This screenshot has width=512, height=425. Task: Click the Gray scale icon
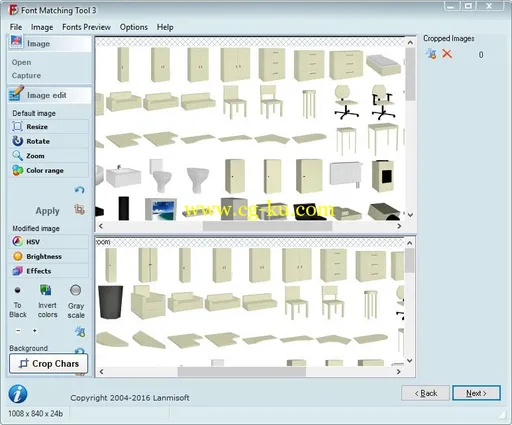coord(76,290)
